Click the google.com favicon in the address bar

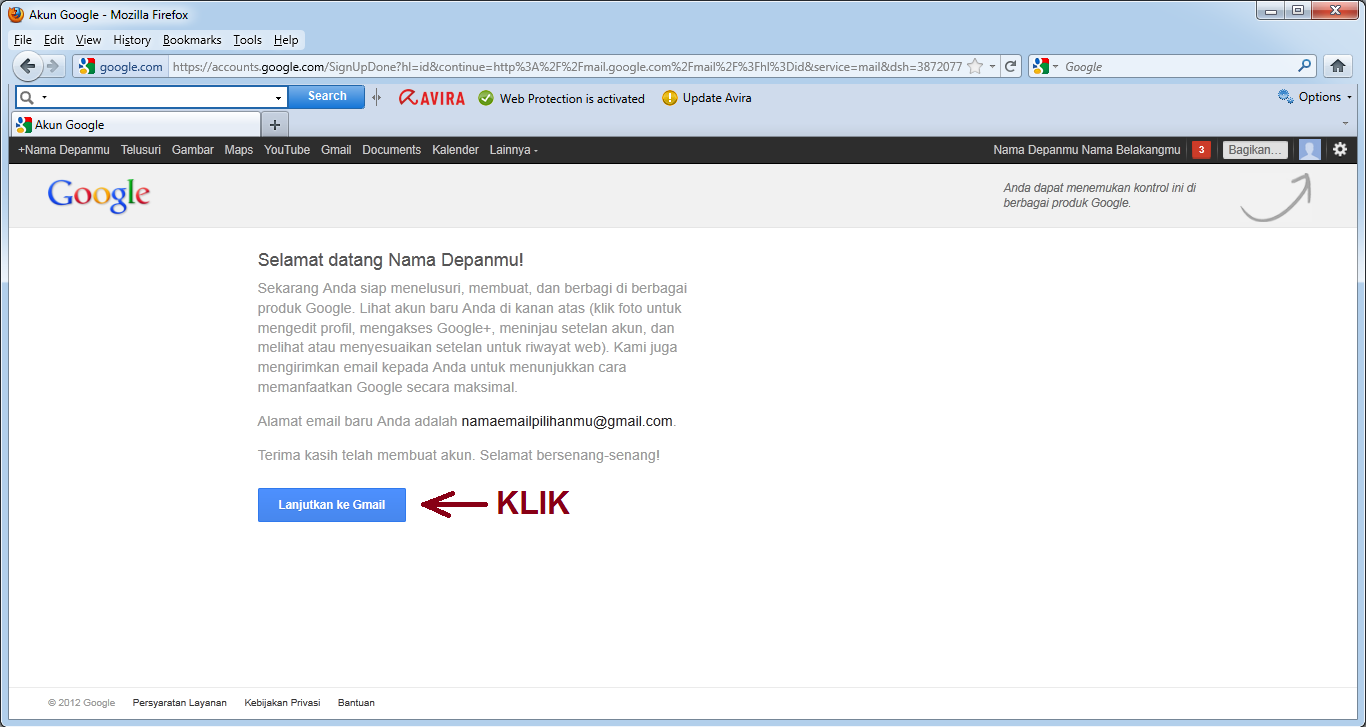pyautogui.click(x=88, y=66)
